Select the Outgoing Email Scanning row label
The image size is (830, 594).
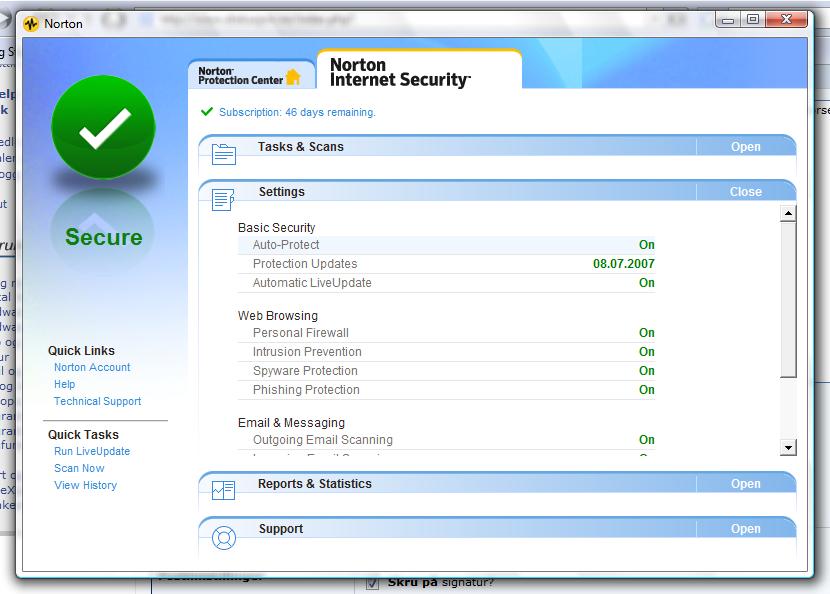click(323, 439)
